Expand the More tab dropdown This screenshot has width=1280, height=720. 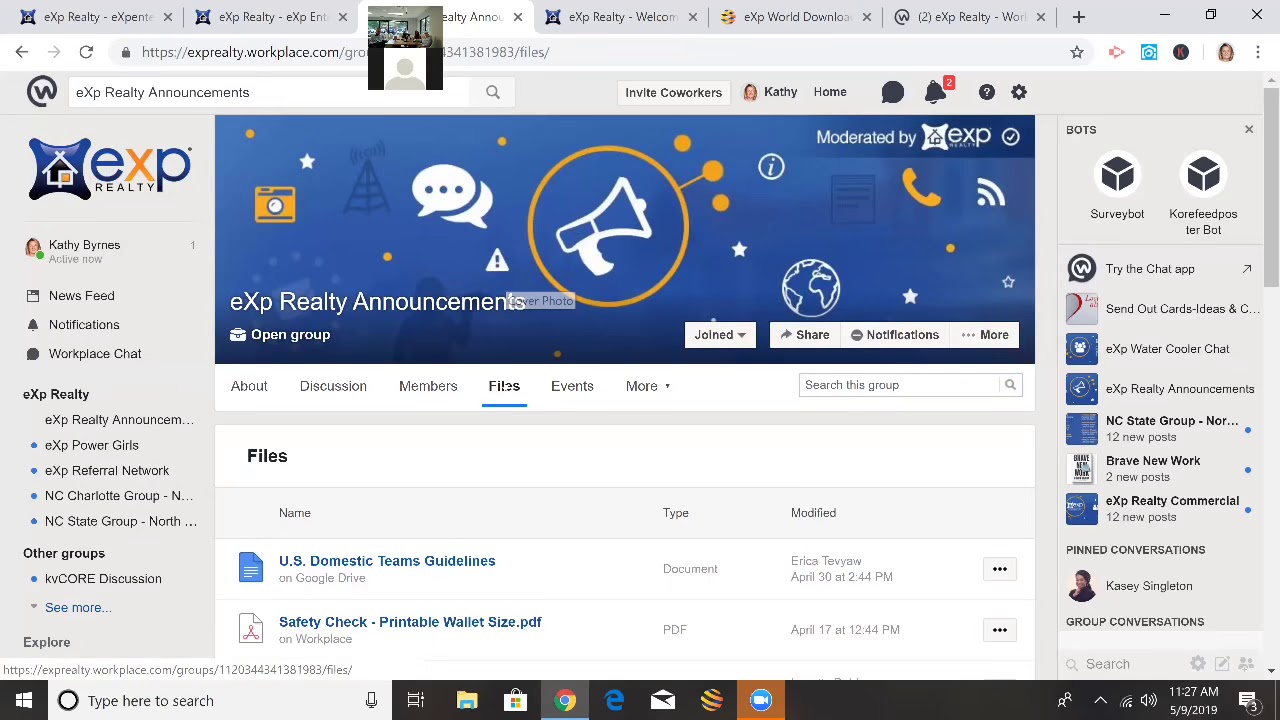pos(648,386)
